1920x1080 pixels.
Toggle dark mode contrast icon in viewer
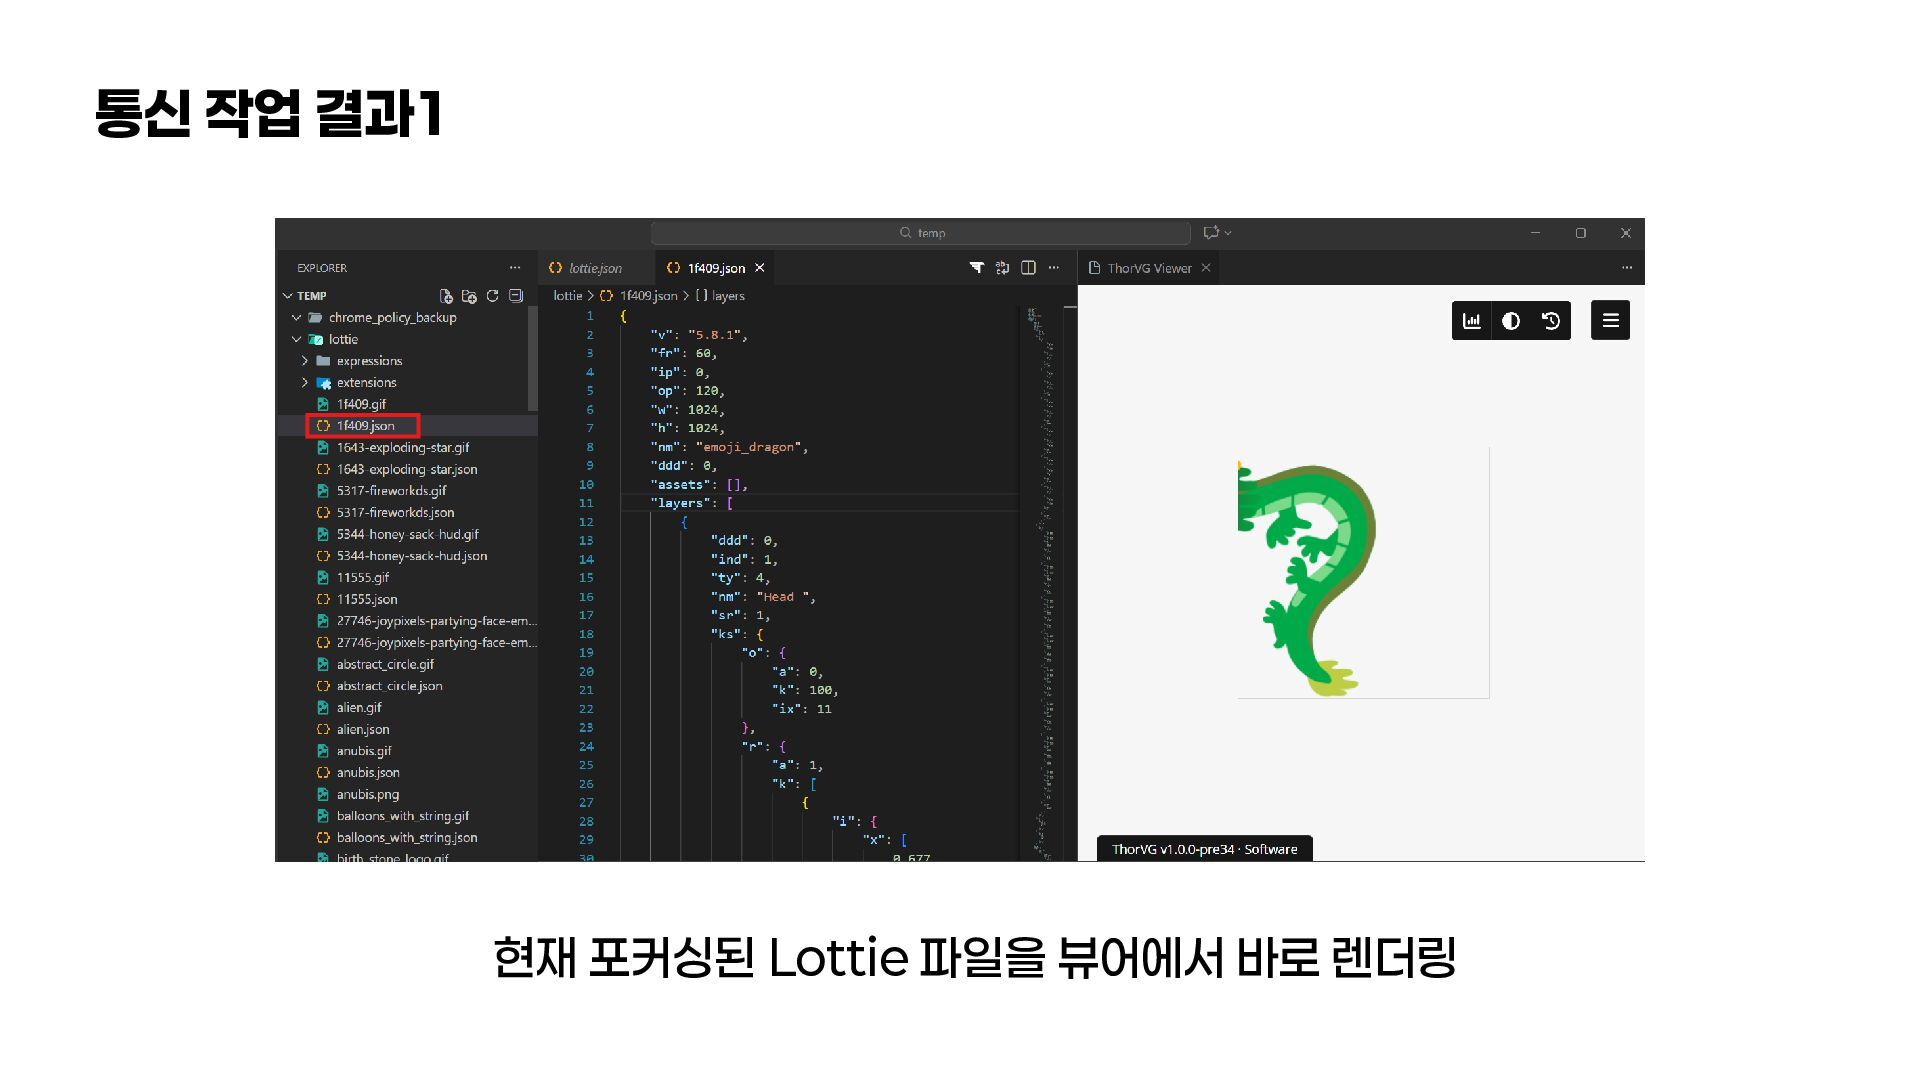click(1511, 321)
